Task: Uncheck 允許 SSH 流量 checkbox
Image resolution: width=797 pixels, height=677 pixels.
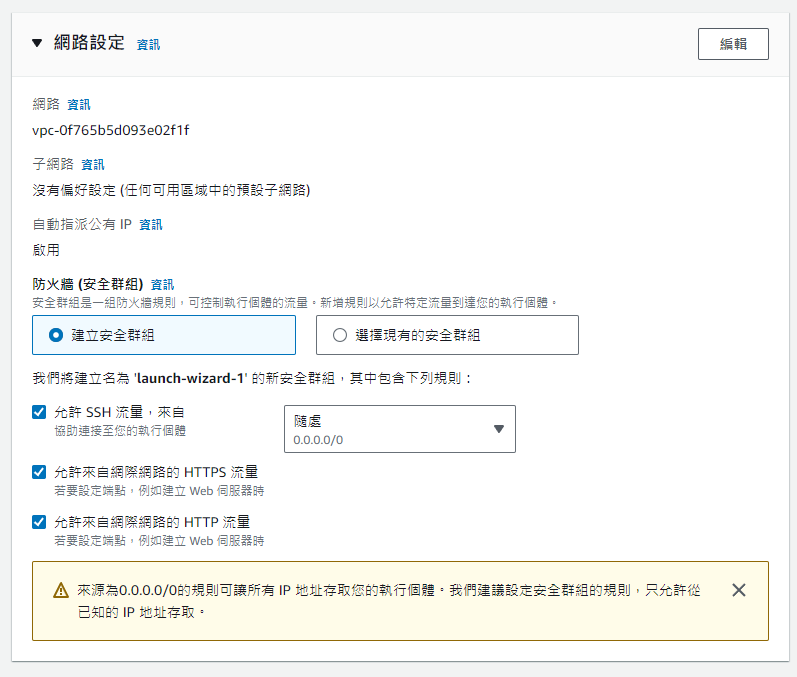Action: (x=39, y=412)
